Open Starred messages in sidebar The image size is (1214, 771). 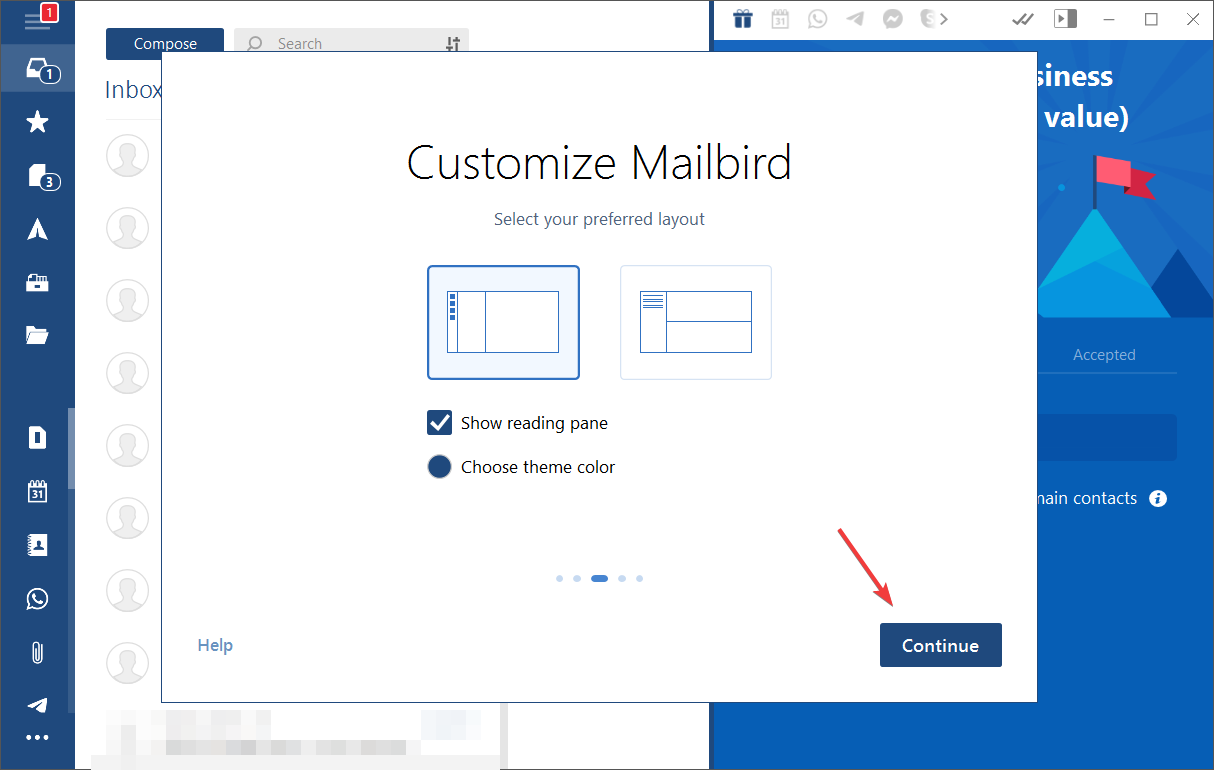coord(37,122)
